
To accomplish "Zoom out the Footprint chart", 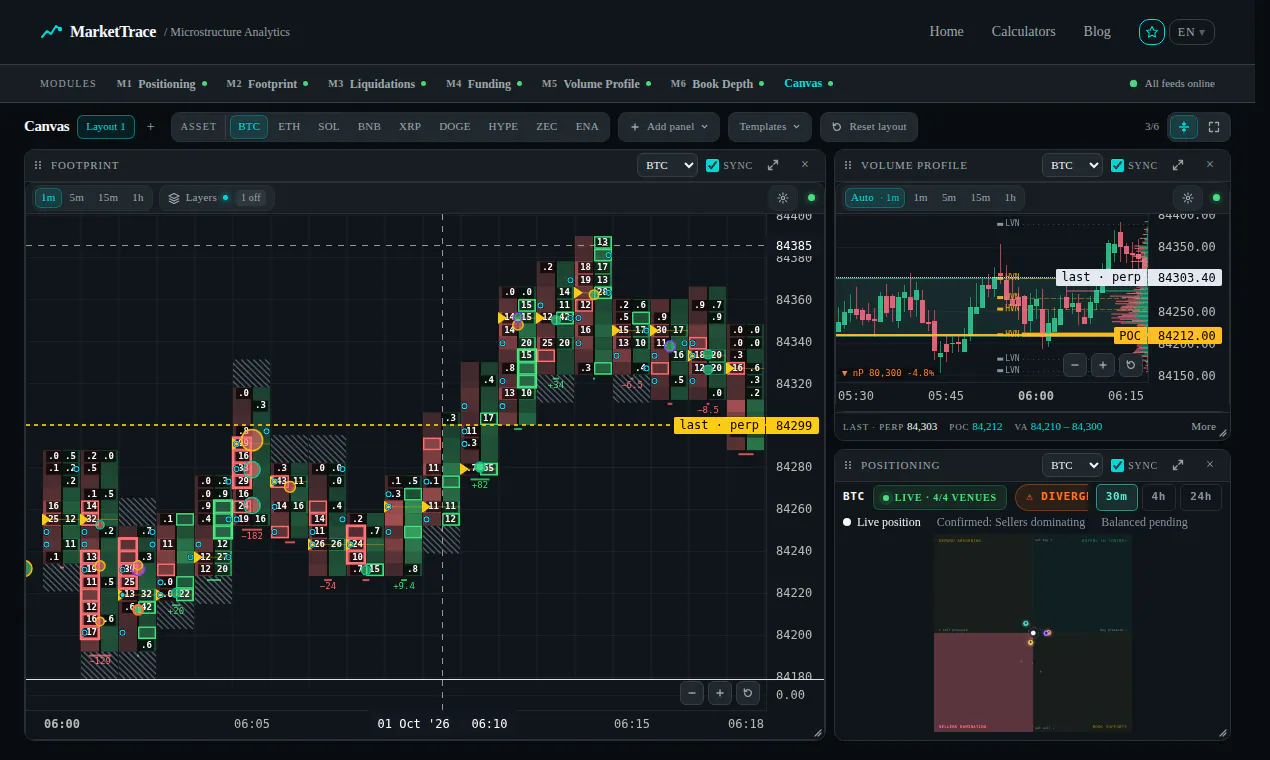I will point(692,692).
